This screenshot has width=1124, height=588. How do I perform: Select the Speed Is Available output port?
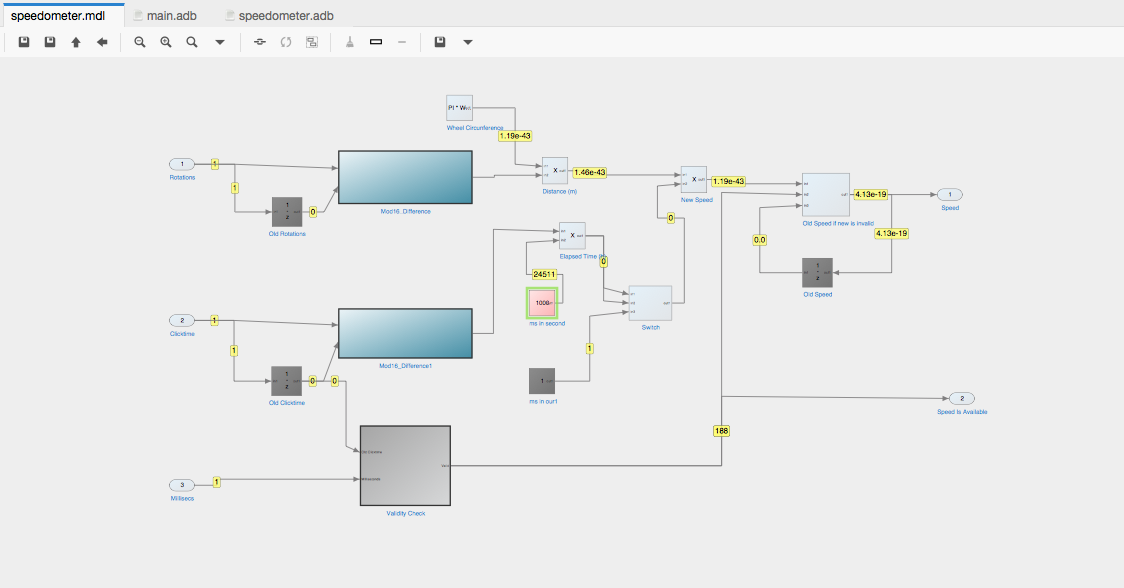(x=962, y=399)
